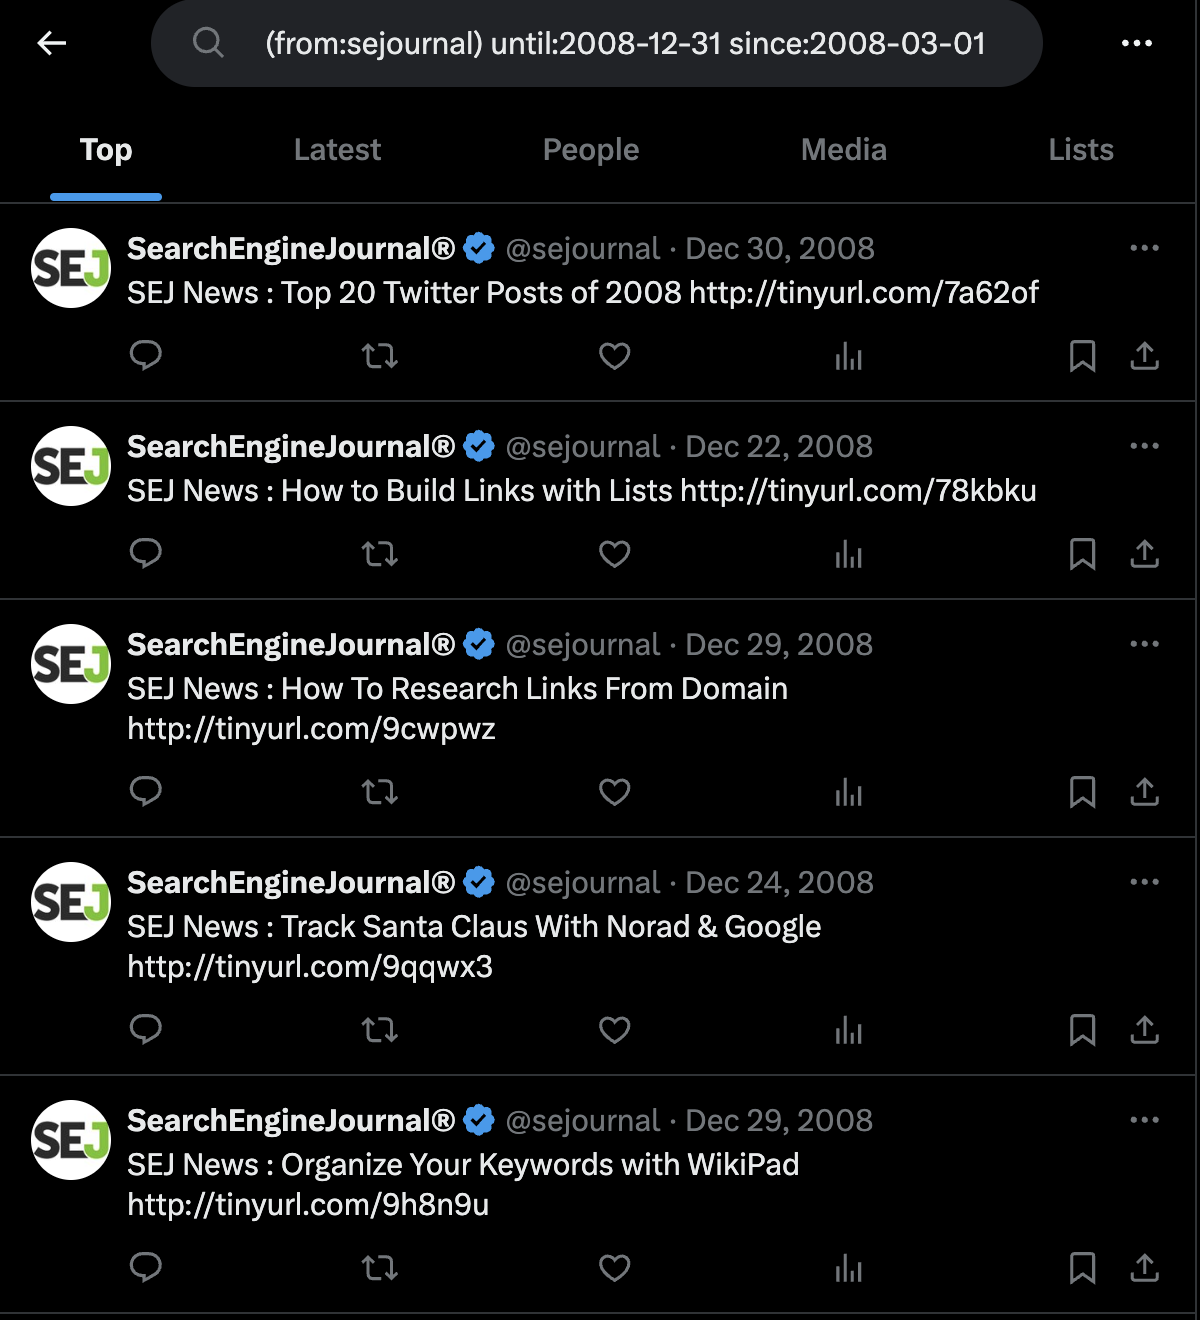View analytics of Dec 30 tweet
The width and height of the screenshot is (1200, 1320).
[848, 356]
